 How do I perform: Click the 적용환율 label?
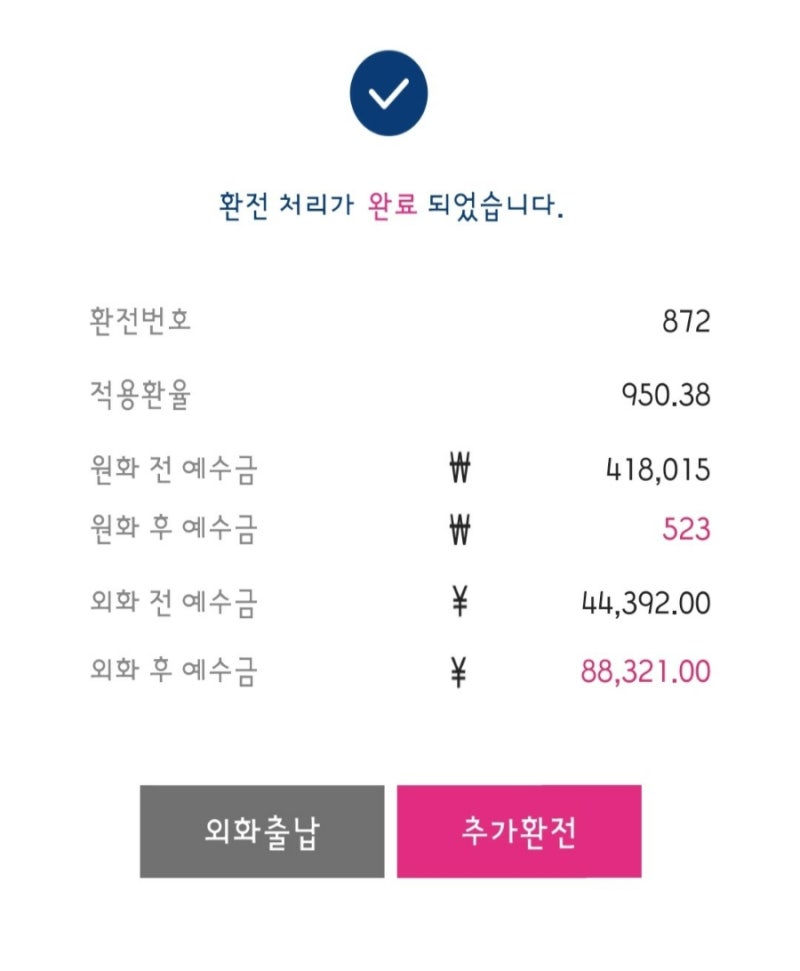coord(141,394)
